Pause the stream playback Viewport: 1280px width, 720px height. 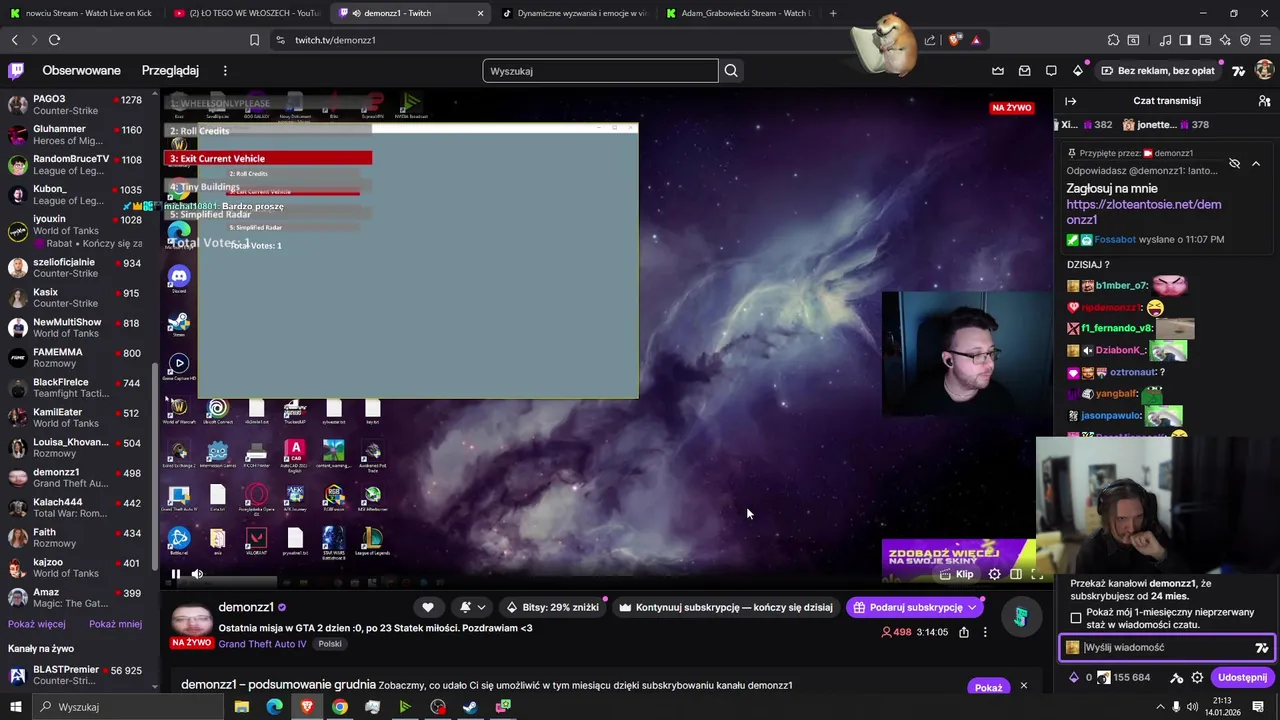point(176,574)
